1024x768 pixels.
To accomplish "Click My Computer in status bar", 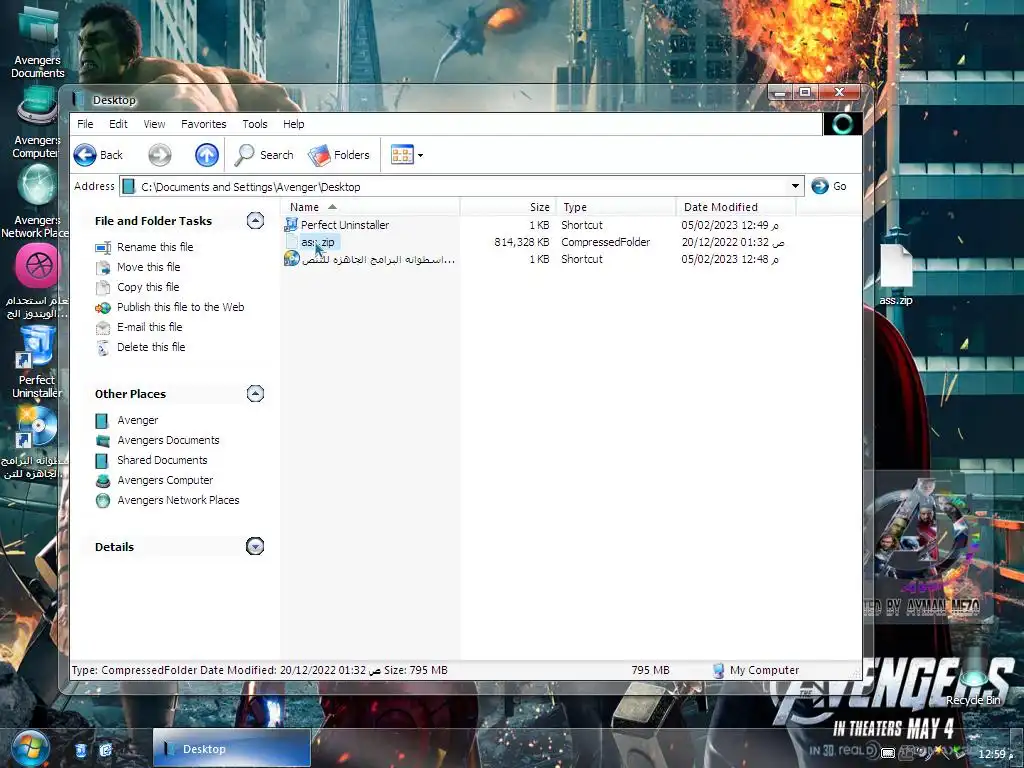I will [x=756, y=670].
